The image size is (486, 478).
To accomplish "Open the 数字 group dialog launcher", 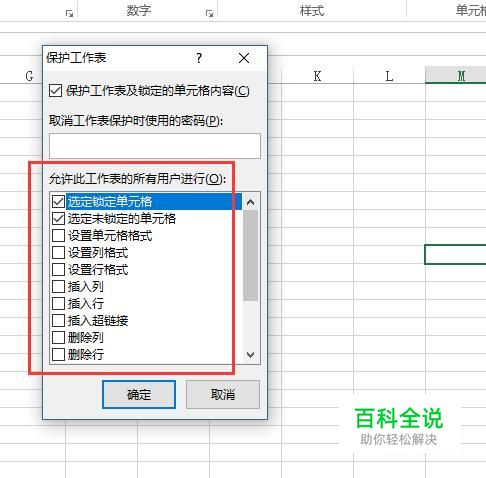I will [209, 13].
